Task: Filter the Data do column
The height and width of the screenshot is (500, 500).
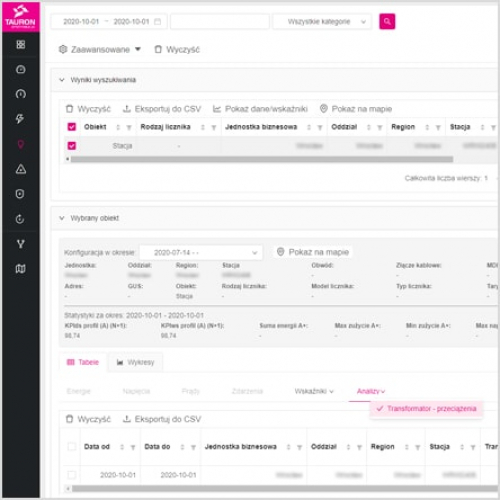Action: [193, 447]
